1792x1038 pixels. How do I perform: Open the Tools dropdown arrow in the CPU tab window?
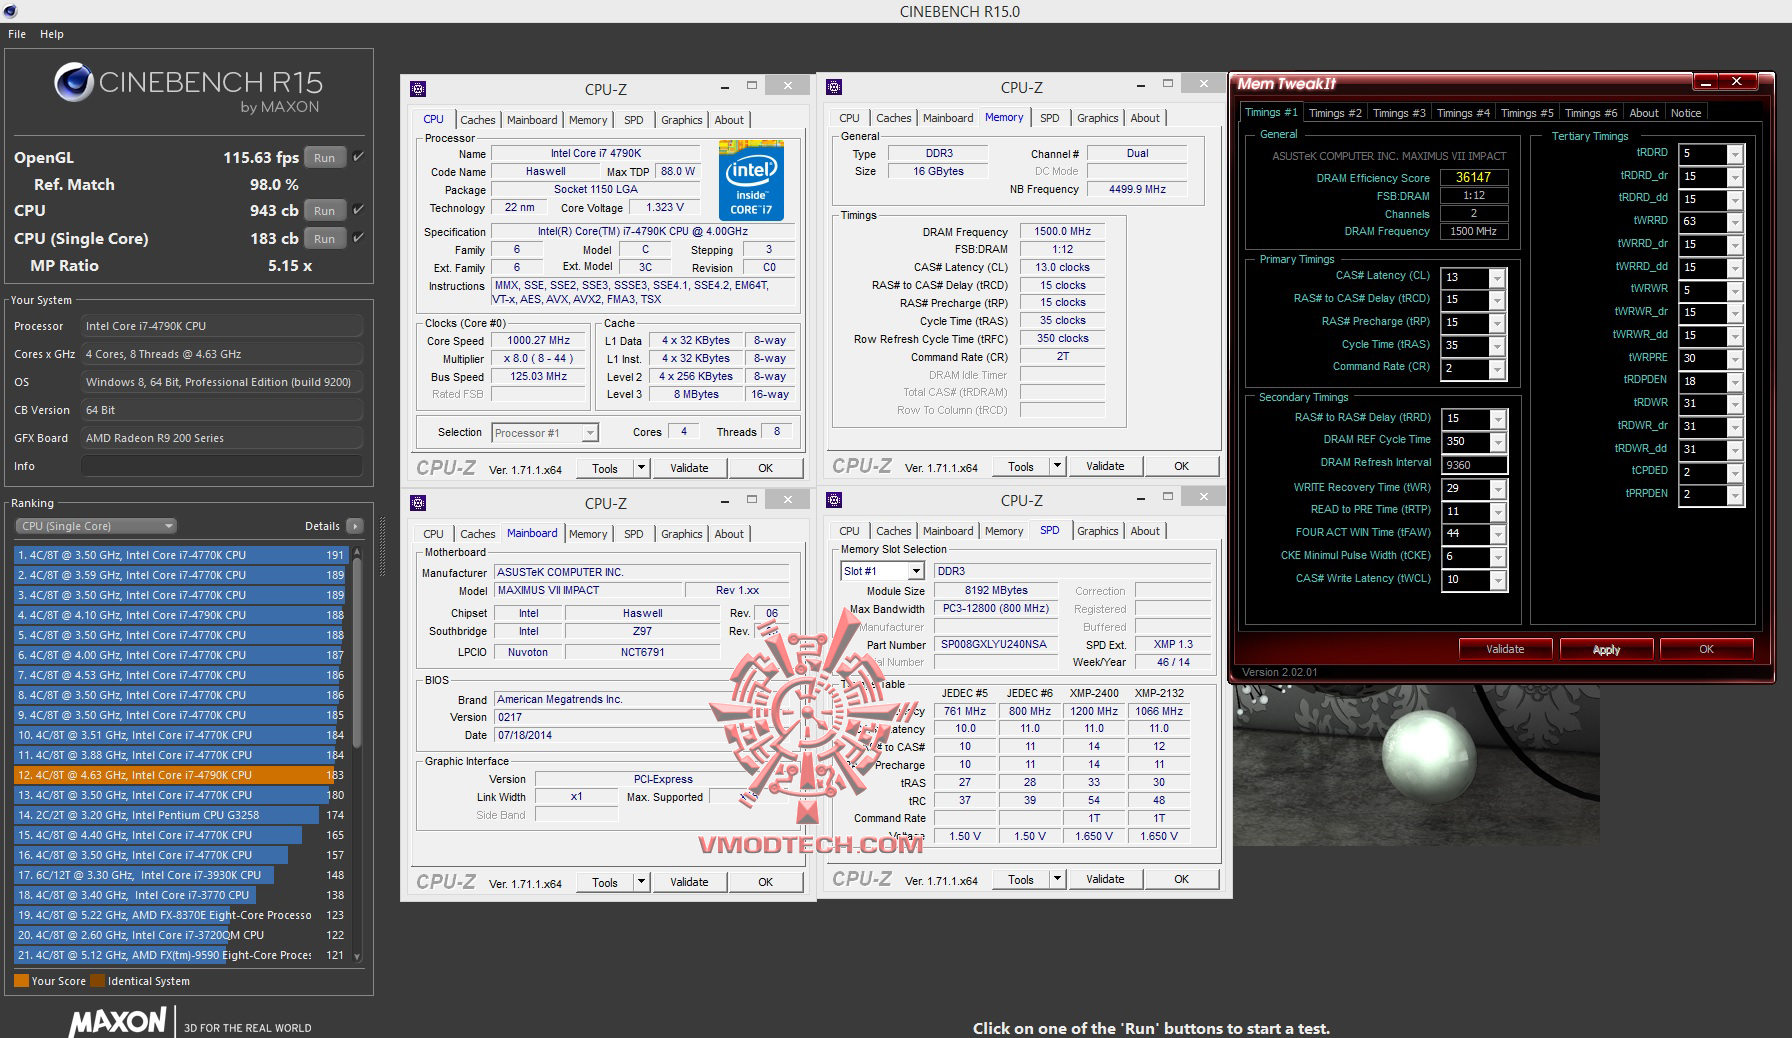(642, 468)
